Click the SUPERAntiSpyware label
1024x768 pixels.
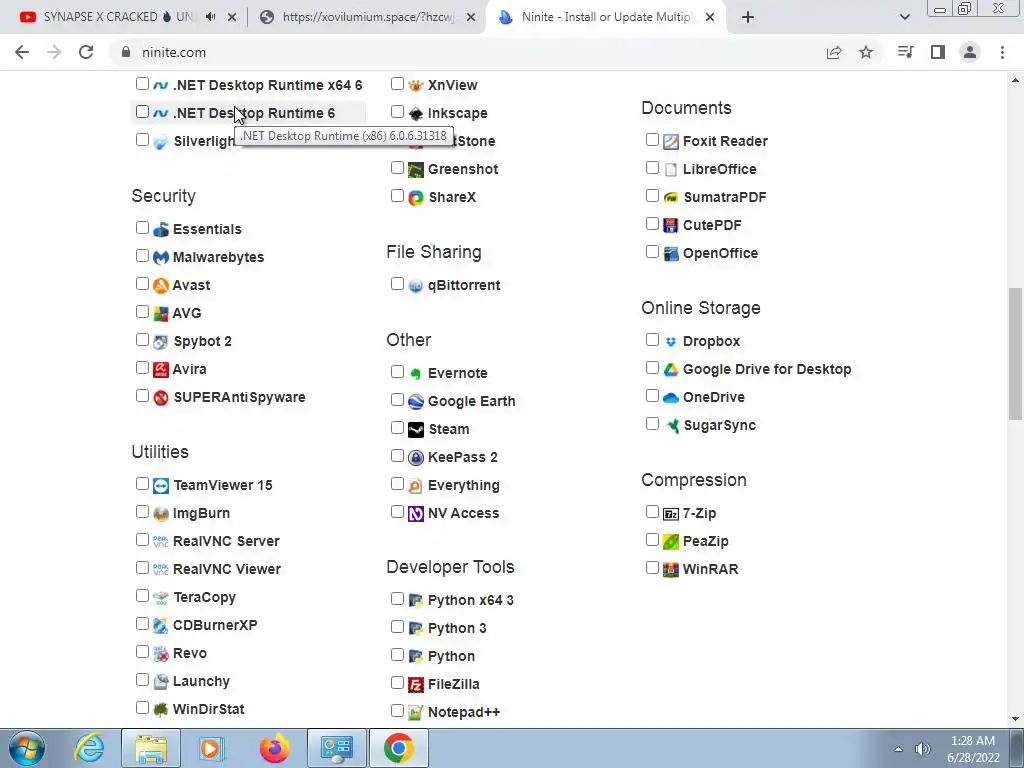(x=239, y=398)
